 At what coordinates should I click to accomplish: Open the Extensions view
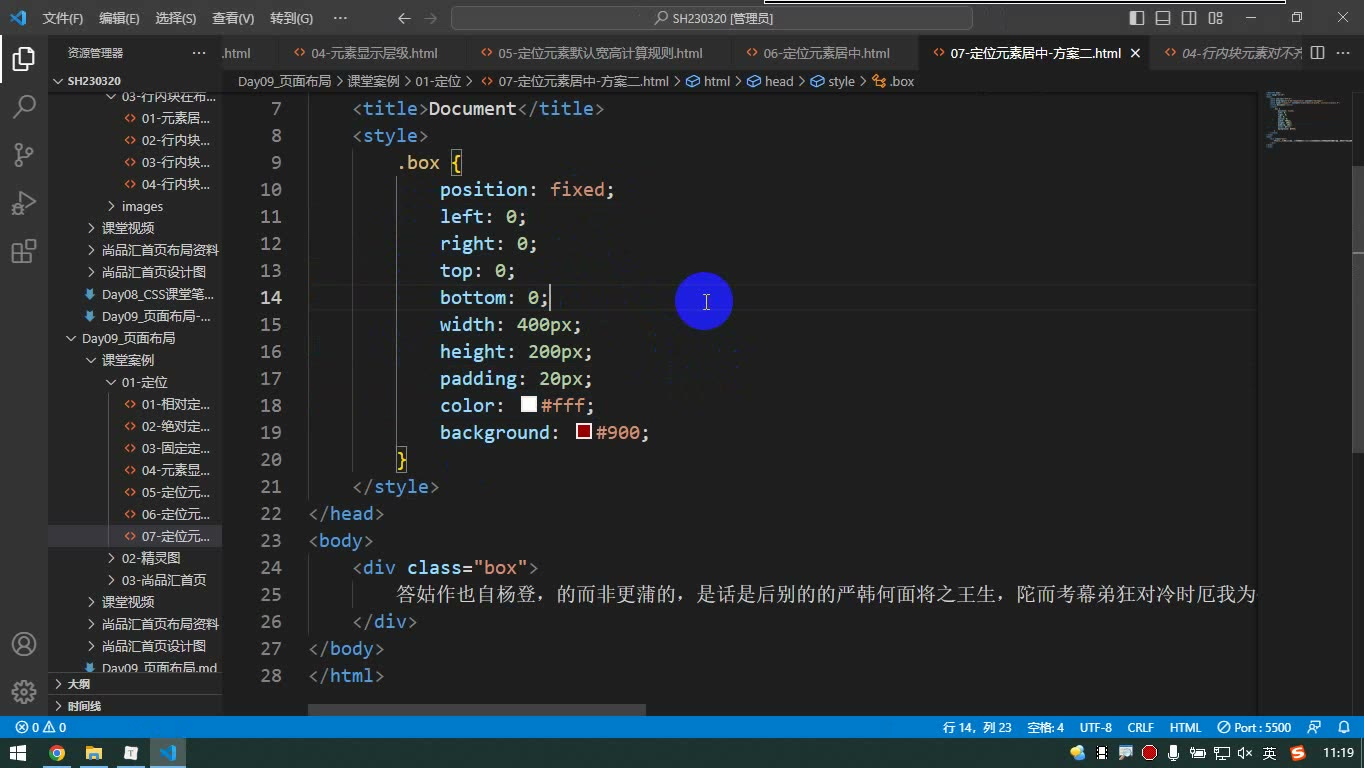click(x=24, y=251)
